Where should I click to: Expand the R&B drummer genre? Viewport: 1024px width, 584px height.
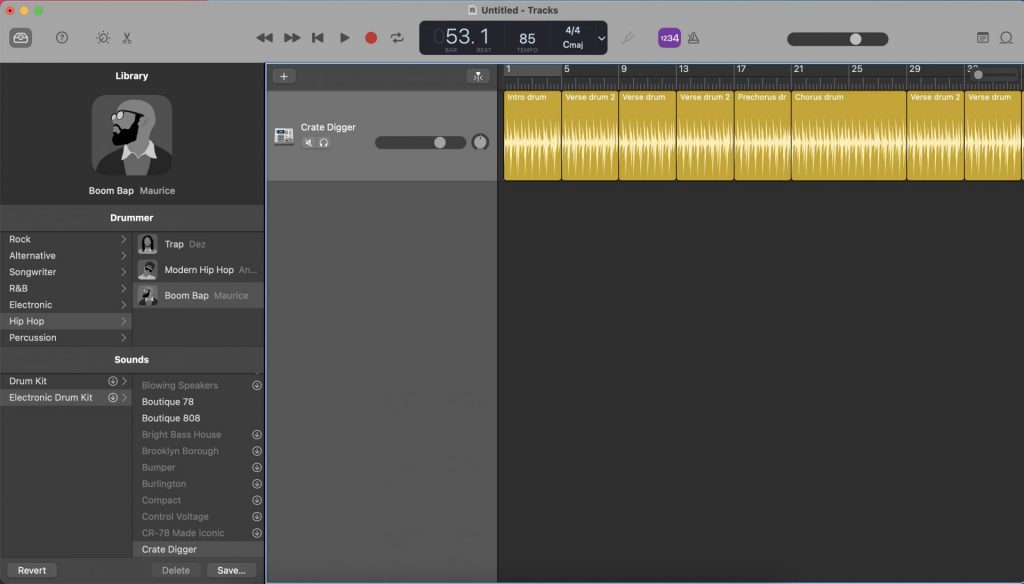point(66,288)
